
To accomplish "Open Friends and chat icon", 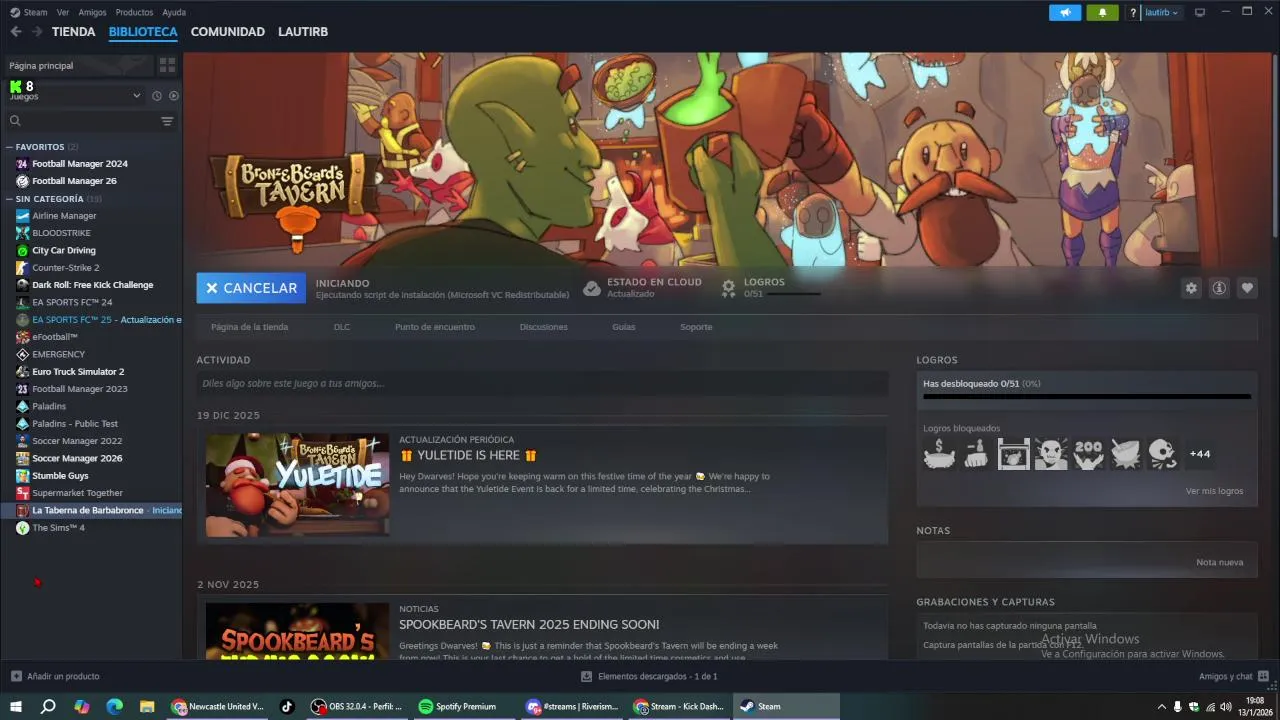I will pyautogui.click(x=1263, y=676).
